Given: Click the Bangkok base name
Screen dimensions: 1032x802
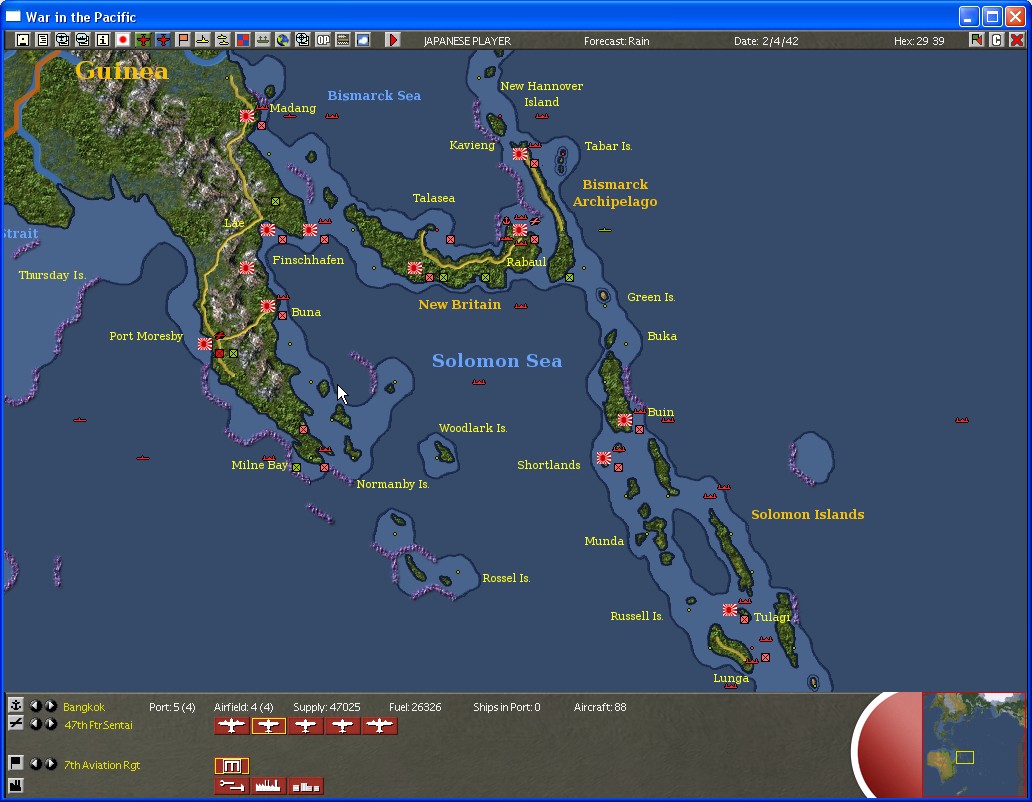Looking at the screenshot, I should [84, 707].
